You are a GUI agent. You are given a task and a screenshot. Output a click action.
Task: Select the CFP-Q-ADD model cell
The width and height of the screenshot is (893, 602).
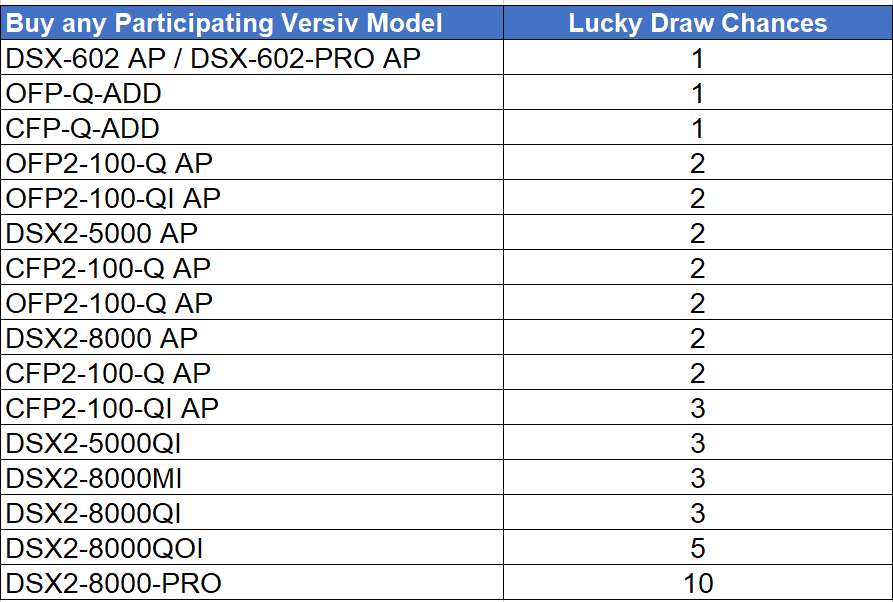[252, 127]
